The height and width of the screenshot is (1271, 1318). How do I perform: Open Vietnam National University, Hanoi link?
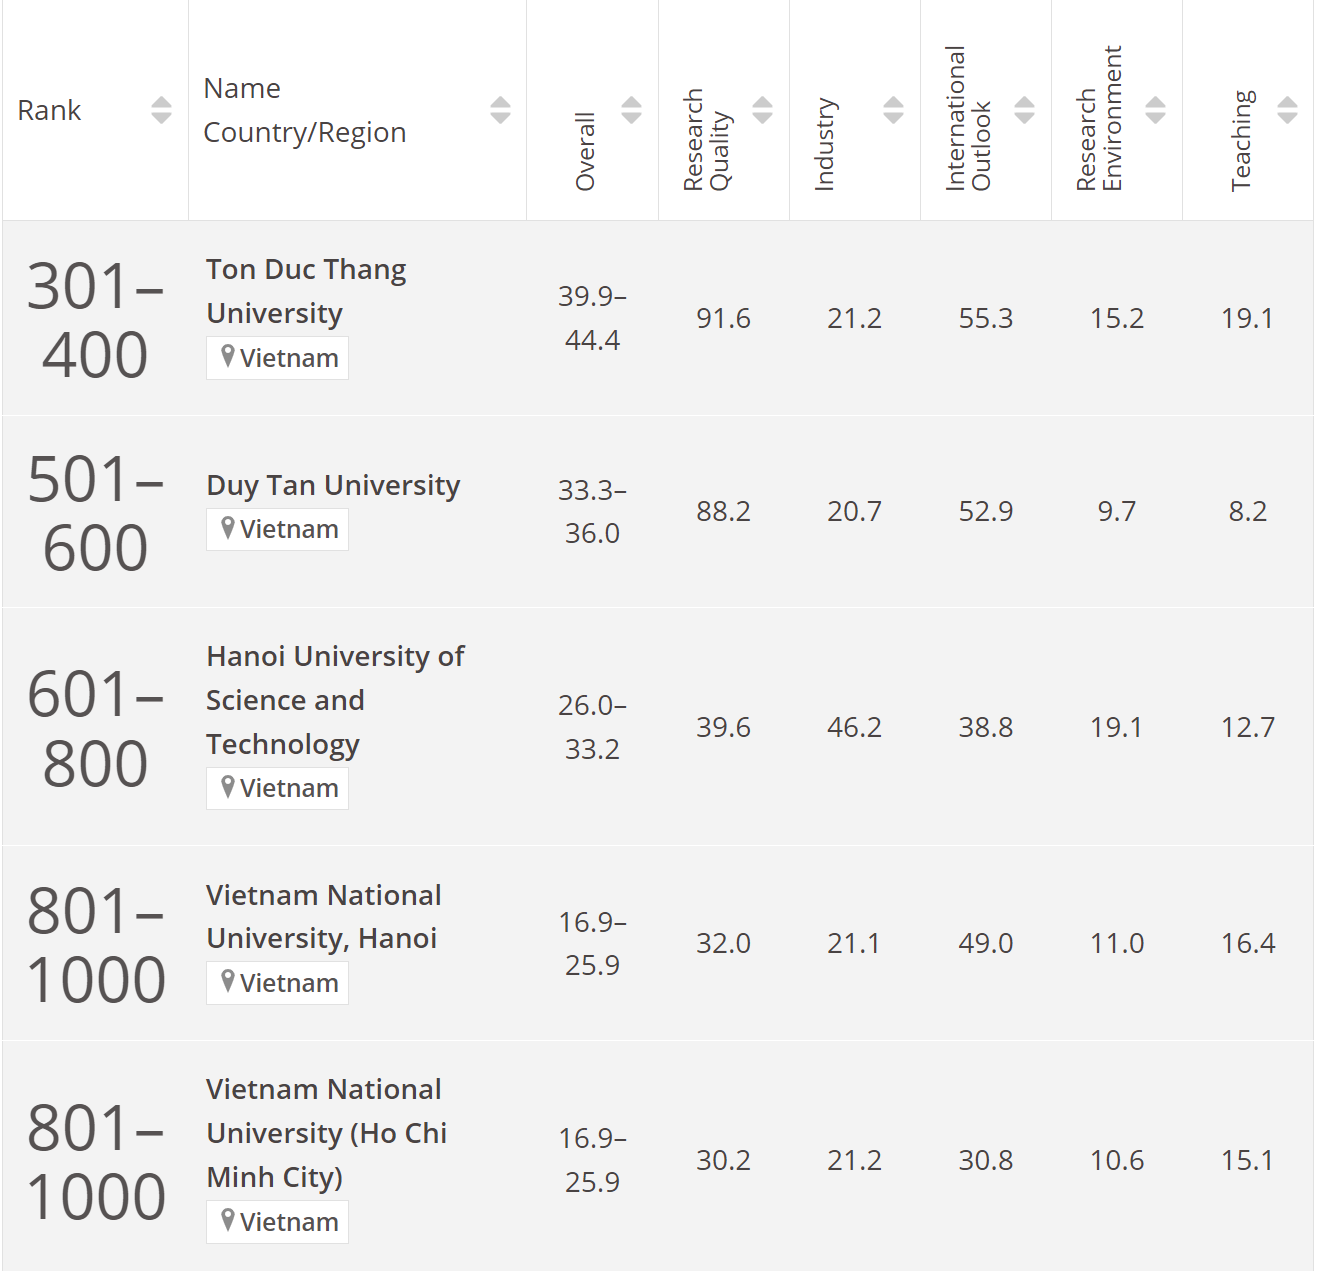pos(322,916)
